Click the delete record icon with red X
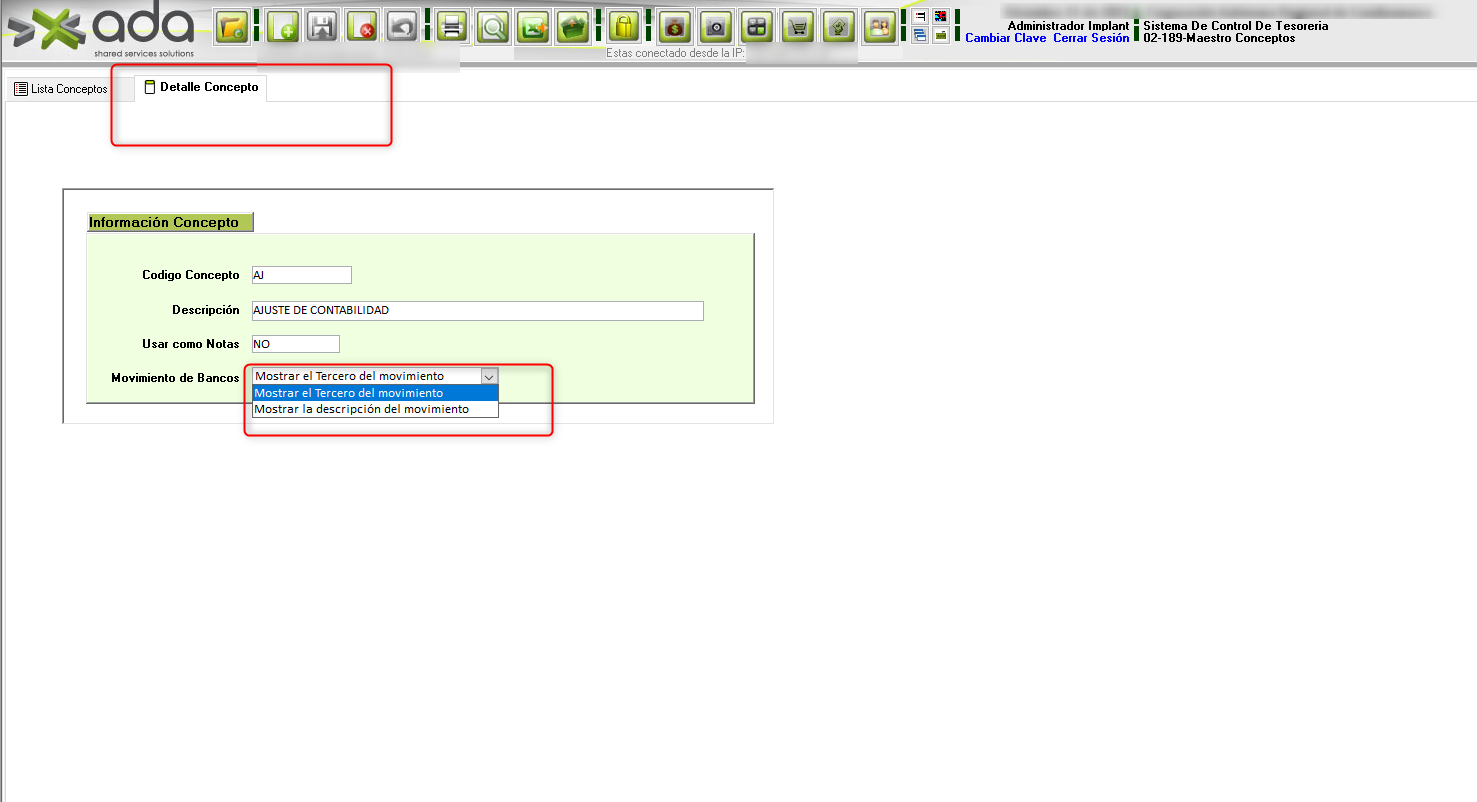This screenshot has height=802, width=1477. [361, 27]
